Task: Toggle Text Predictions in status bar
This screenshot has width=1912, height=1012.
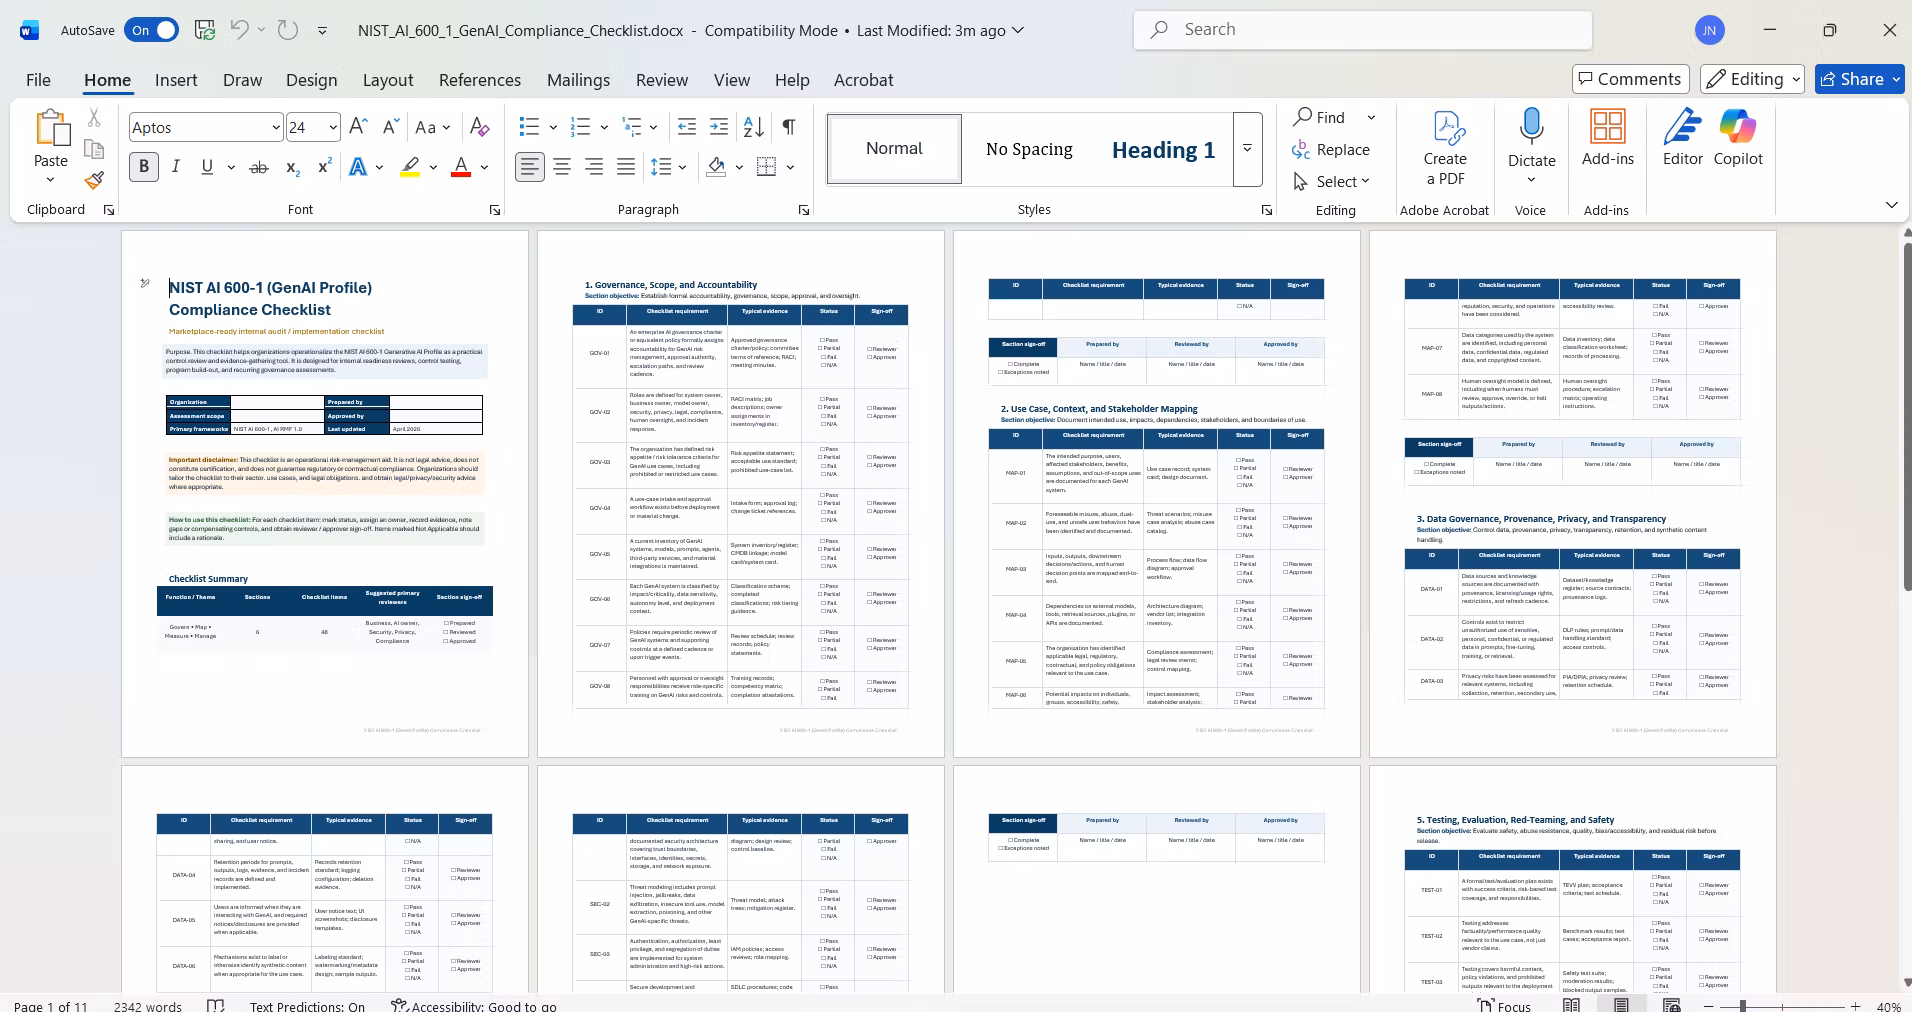Action: (x=307, y=1005)
